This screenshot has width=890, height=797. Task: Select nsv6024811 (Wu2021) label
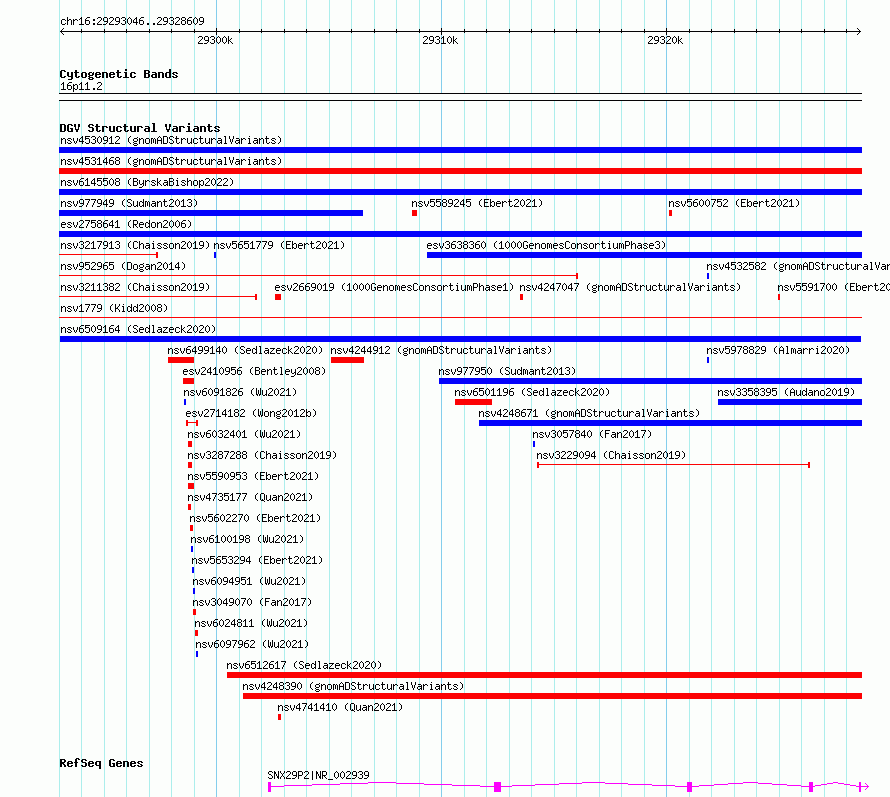click(251, 623)
